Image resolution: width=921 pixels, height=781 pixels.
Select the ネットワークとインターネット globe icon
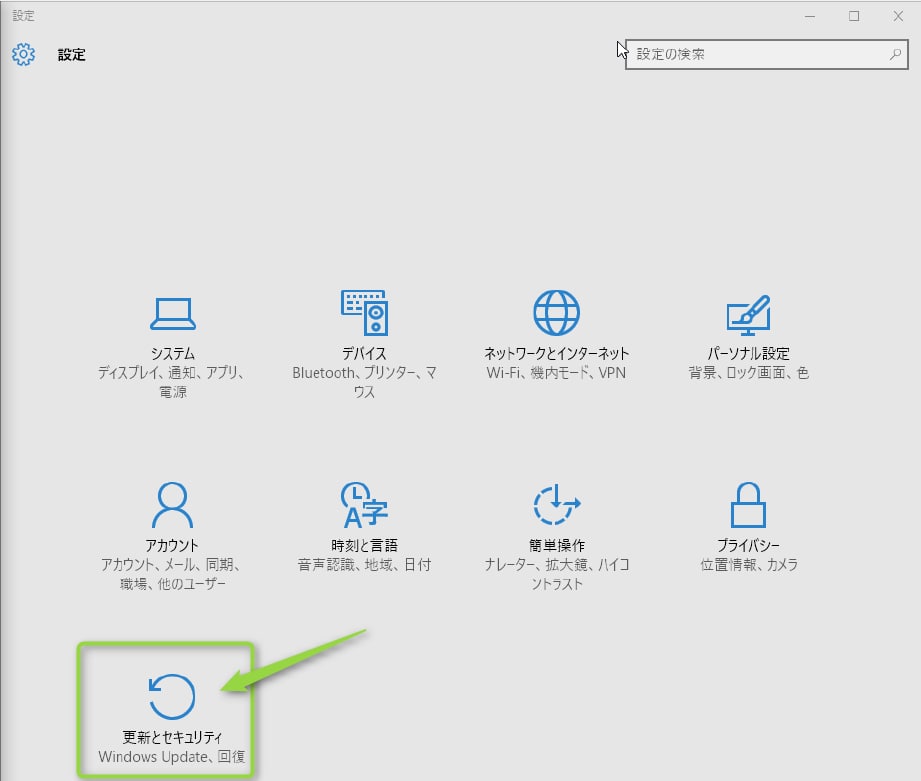pos(556,313)
